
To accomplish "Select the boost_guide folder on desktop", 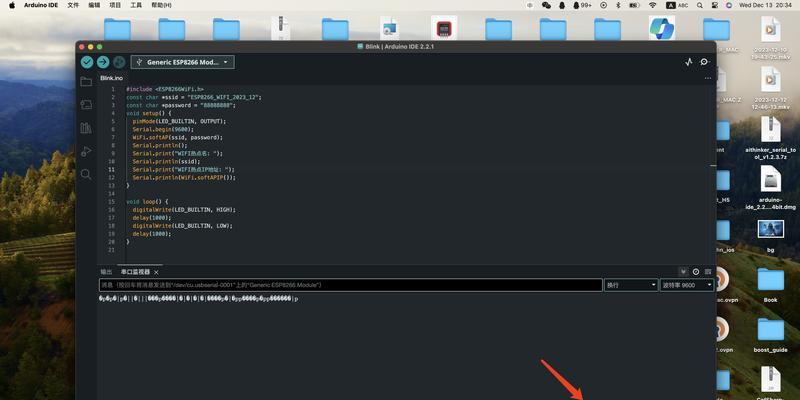I will [770, 335].
